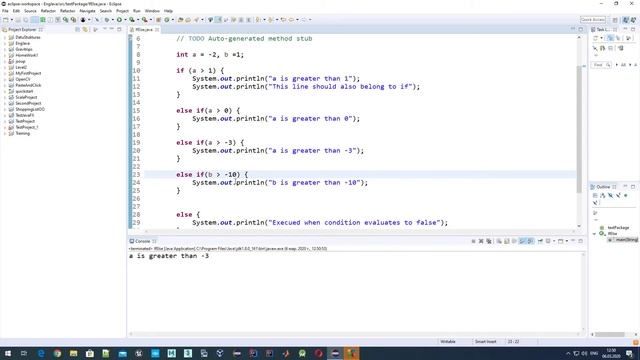Click the Toggle Mark Occurrences toolbar icon
This screenshot has width=640, height=360.
point(218,20)
